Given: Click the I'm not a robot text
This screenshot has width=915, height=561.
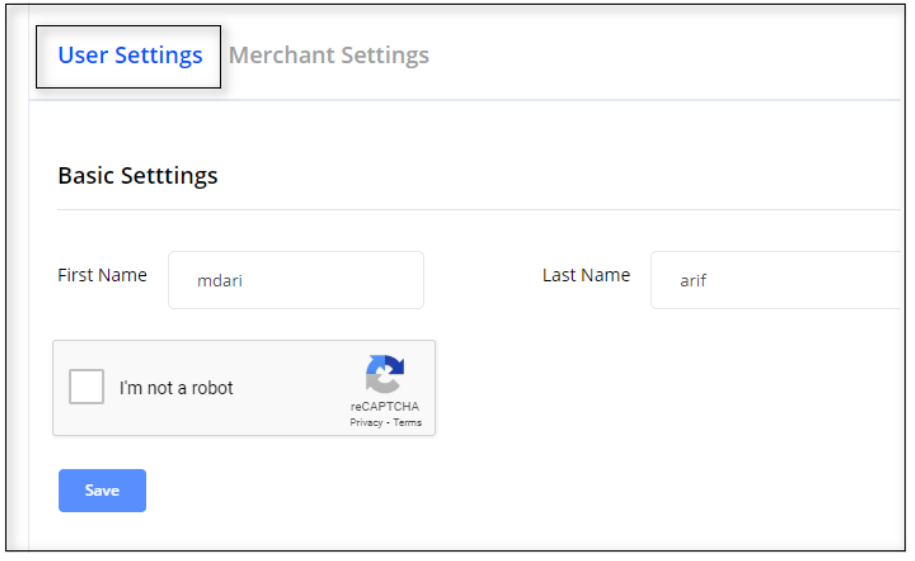Looking at the screenshot, I should point(176,388).
